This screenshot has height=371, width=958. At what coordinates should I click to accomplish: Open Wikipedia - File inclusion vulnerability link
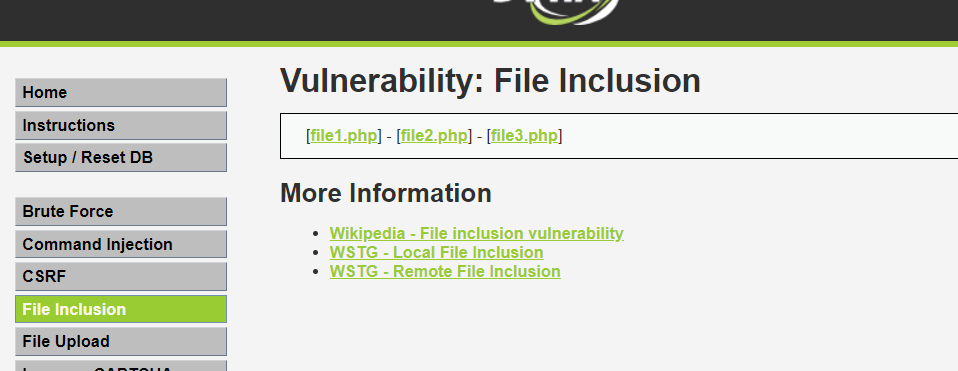click(x=477, y=233)
